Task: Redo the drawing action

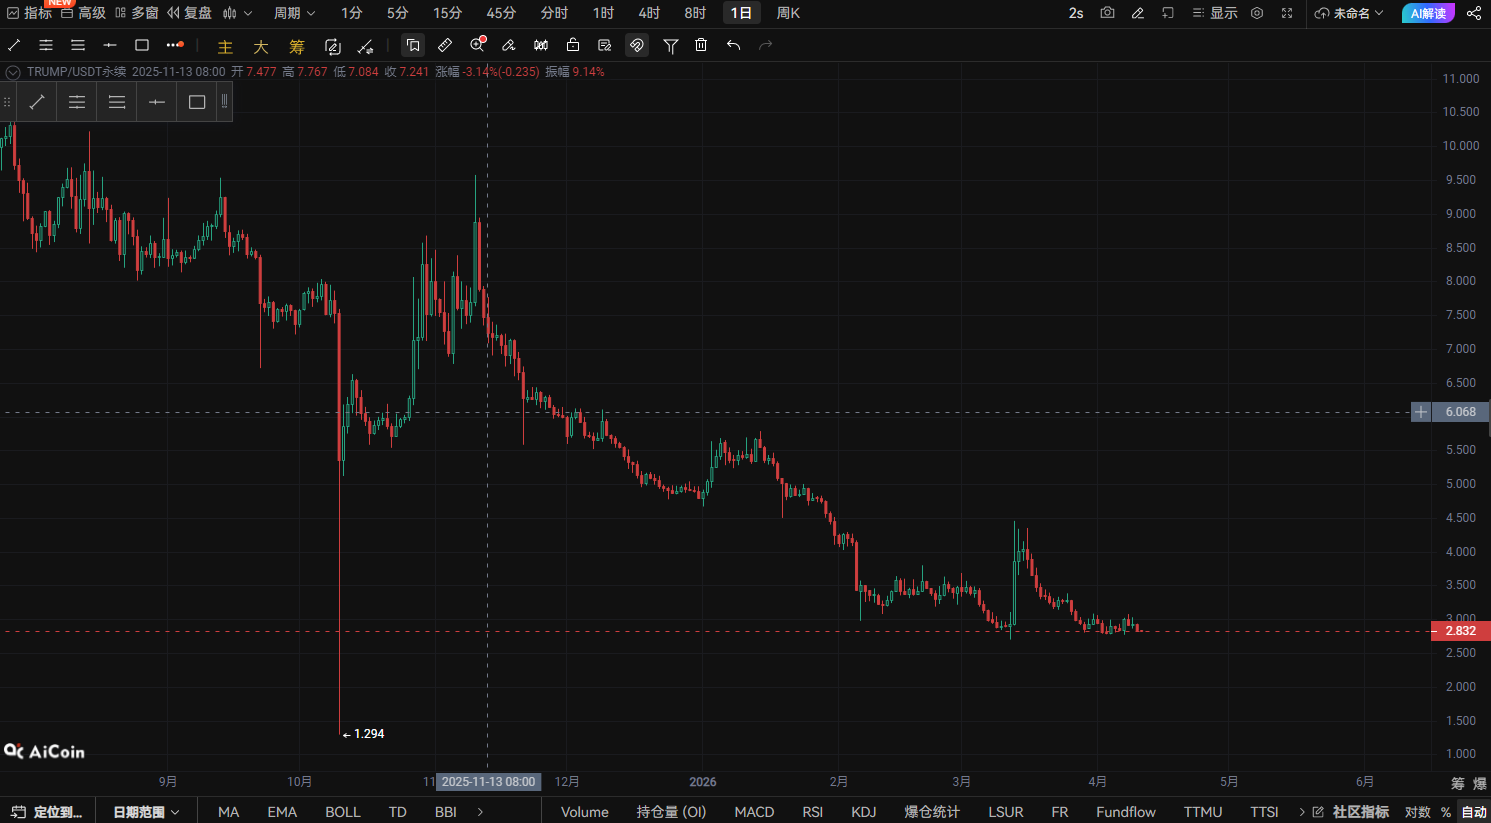Action: click(x=766, y=45)
